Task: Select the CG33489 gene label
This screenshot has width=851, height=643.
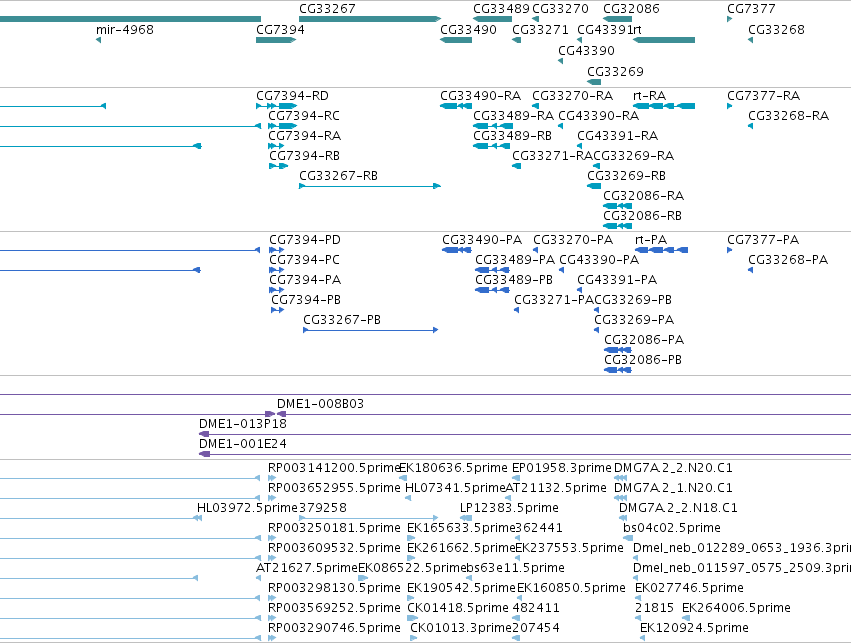Action: [x=501, y=9]
